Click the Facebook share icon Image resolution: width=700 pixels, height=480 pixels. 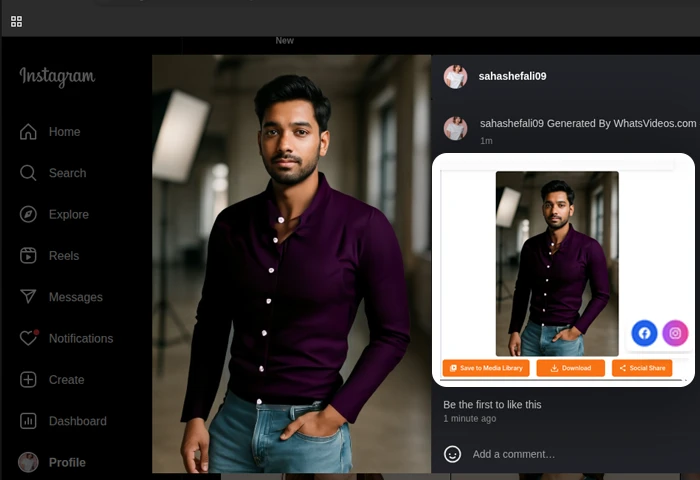[644, 333]
